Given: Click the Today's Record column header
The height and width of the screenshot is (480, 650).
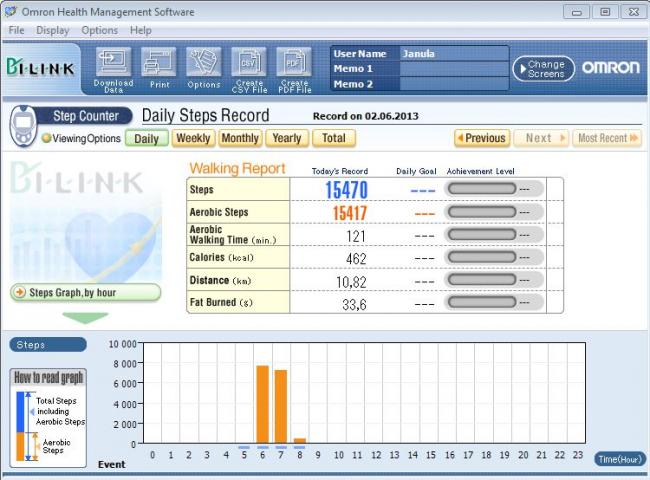Looking at the screenshot, I should [x=340, y=171].
